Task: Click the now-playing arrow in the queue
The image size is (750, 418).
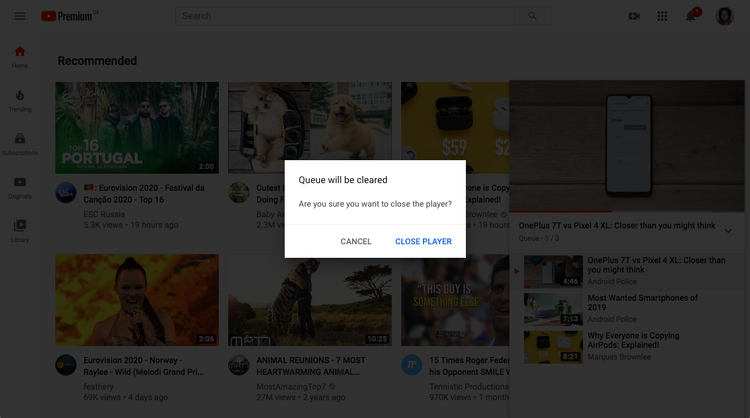Action: point(517,271)
